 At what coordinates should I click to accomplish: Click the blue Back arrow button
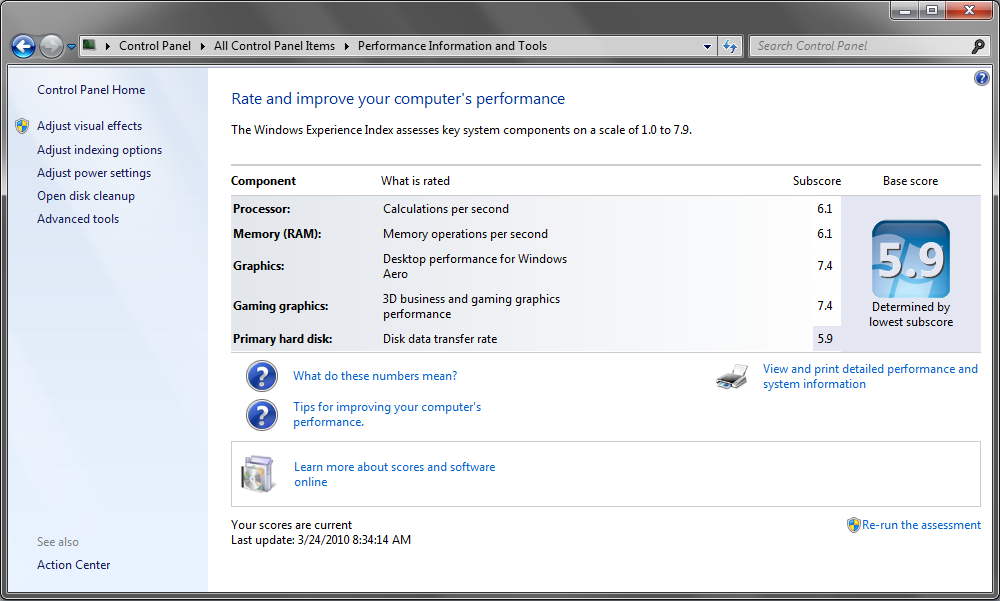(23, 46)
